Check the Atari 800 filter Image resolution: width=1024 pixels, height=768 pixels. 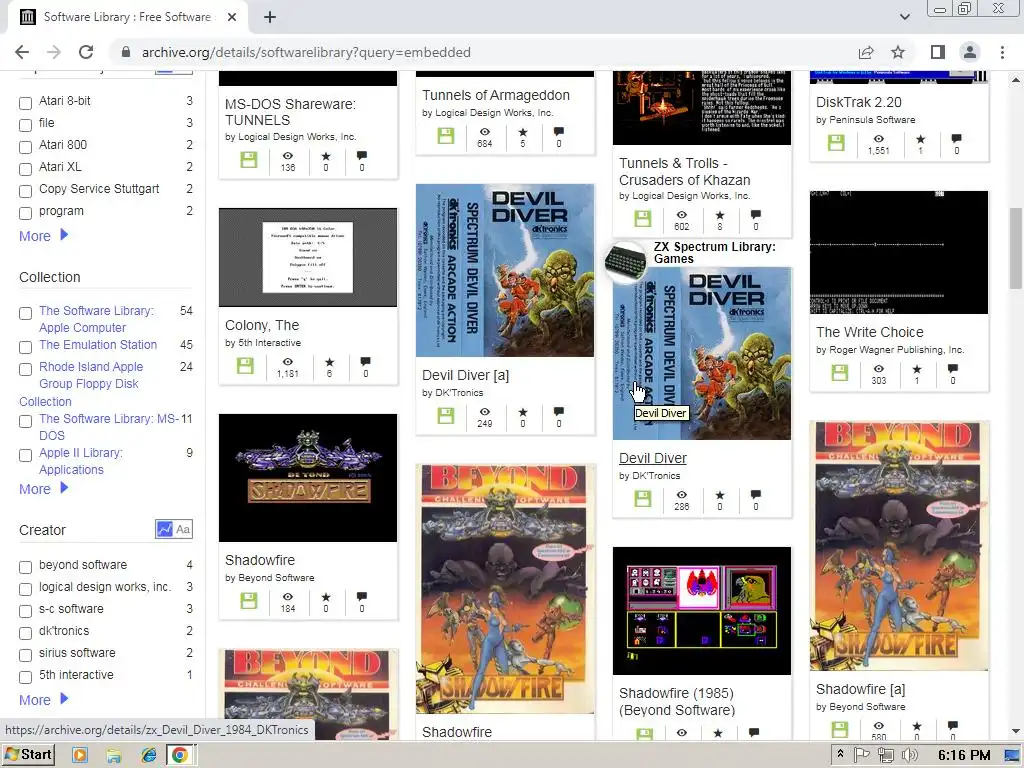(x=25, y=147)
